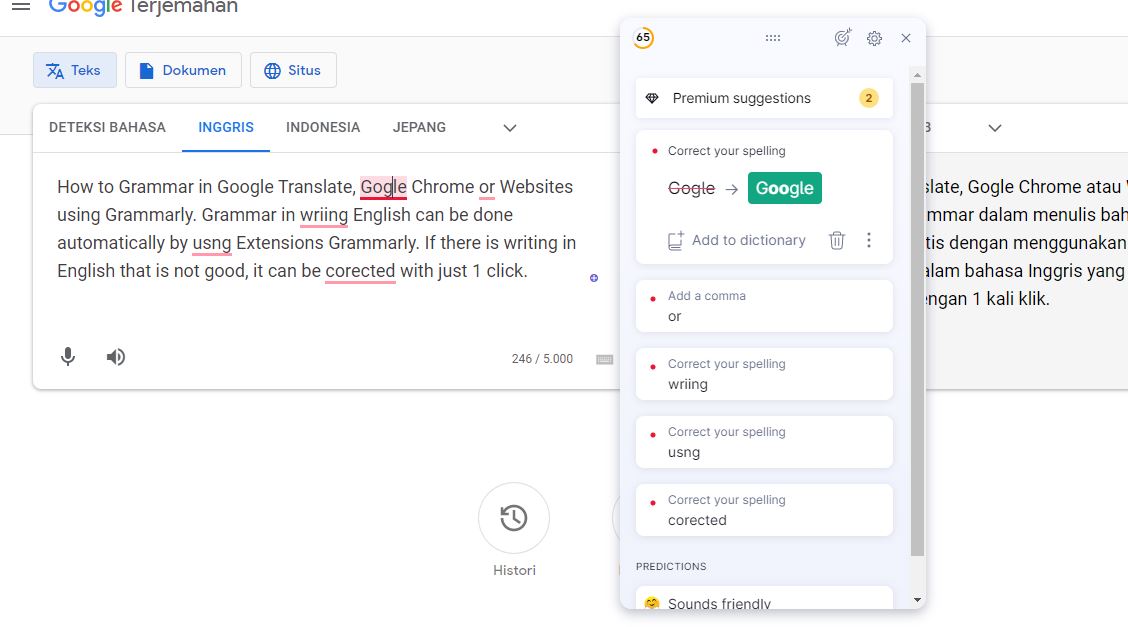
Task: Click the microphone voice input icon
Action: (x=68, y=357)
